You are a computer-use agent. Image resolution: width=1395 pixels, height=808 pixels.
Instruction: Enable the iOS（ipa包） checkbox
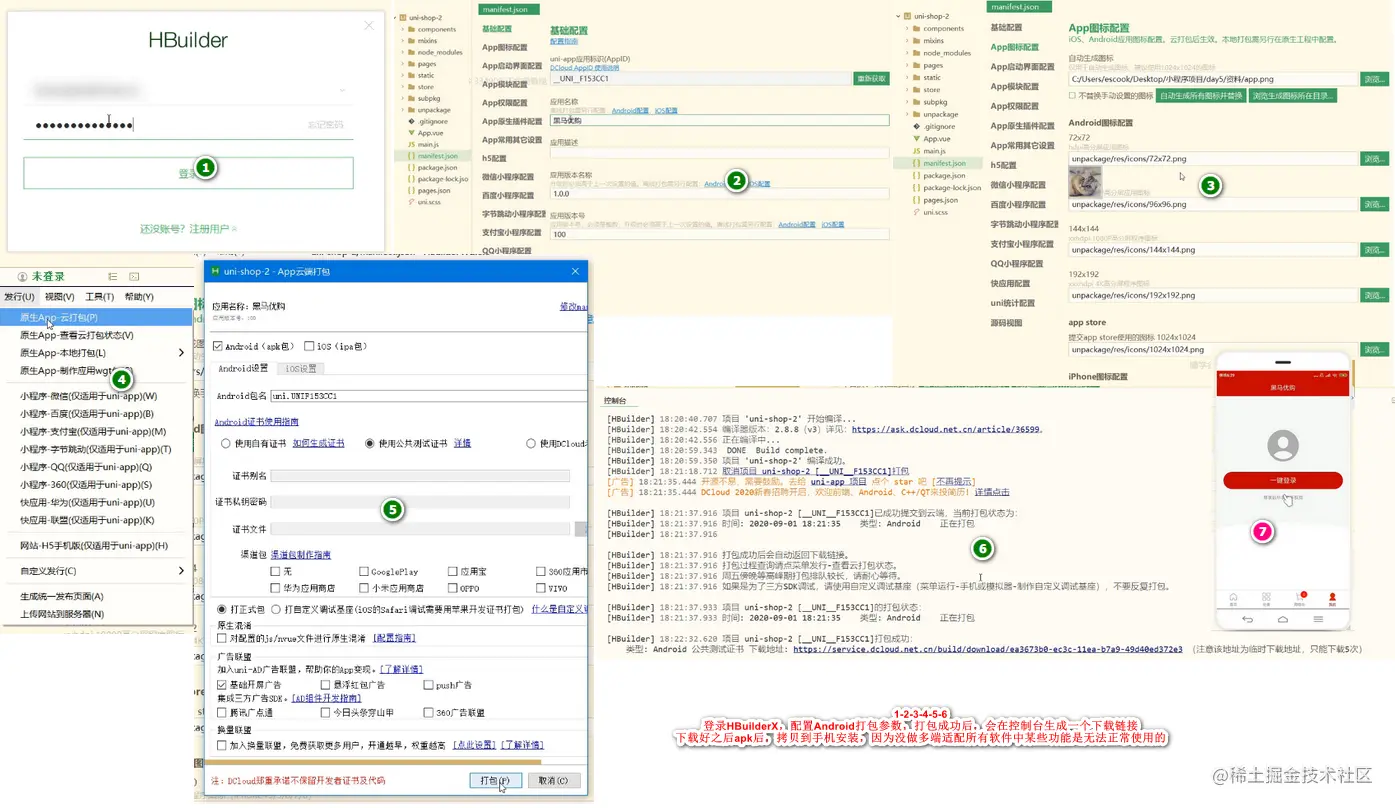coord(309,346)
